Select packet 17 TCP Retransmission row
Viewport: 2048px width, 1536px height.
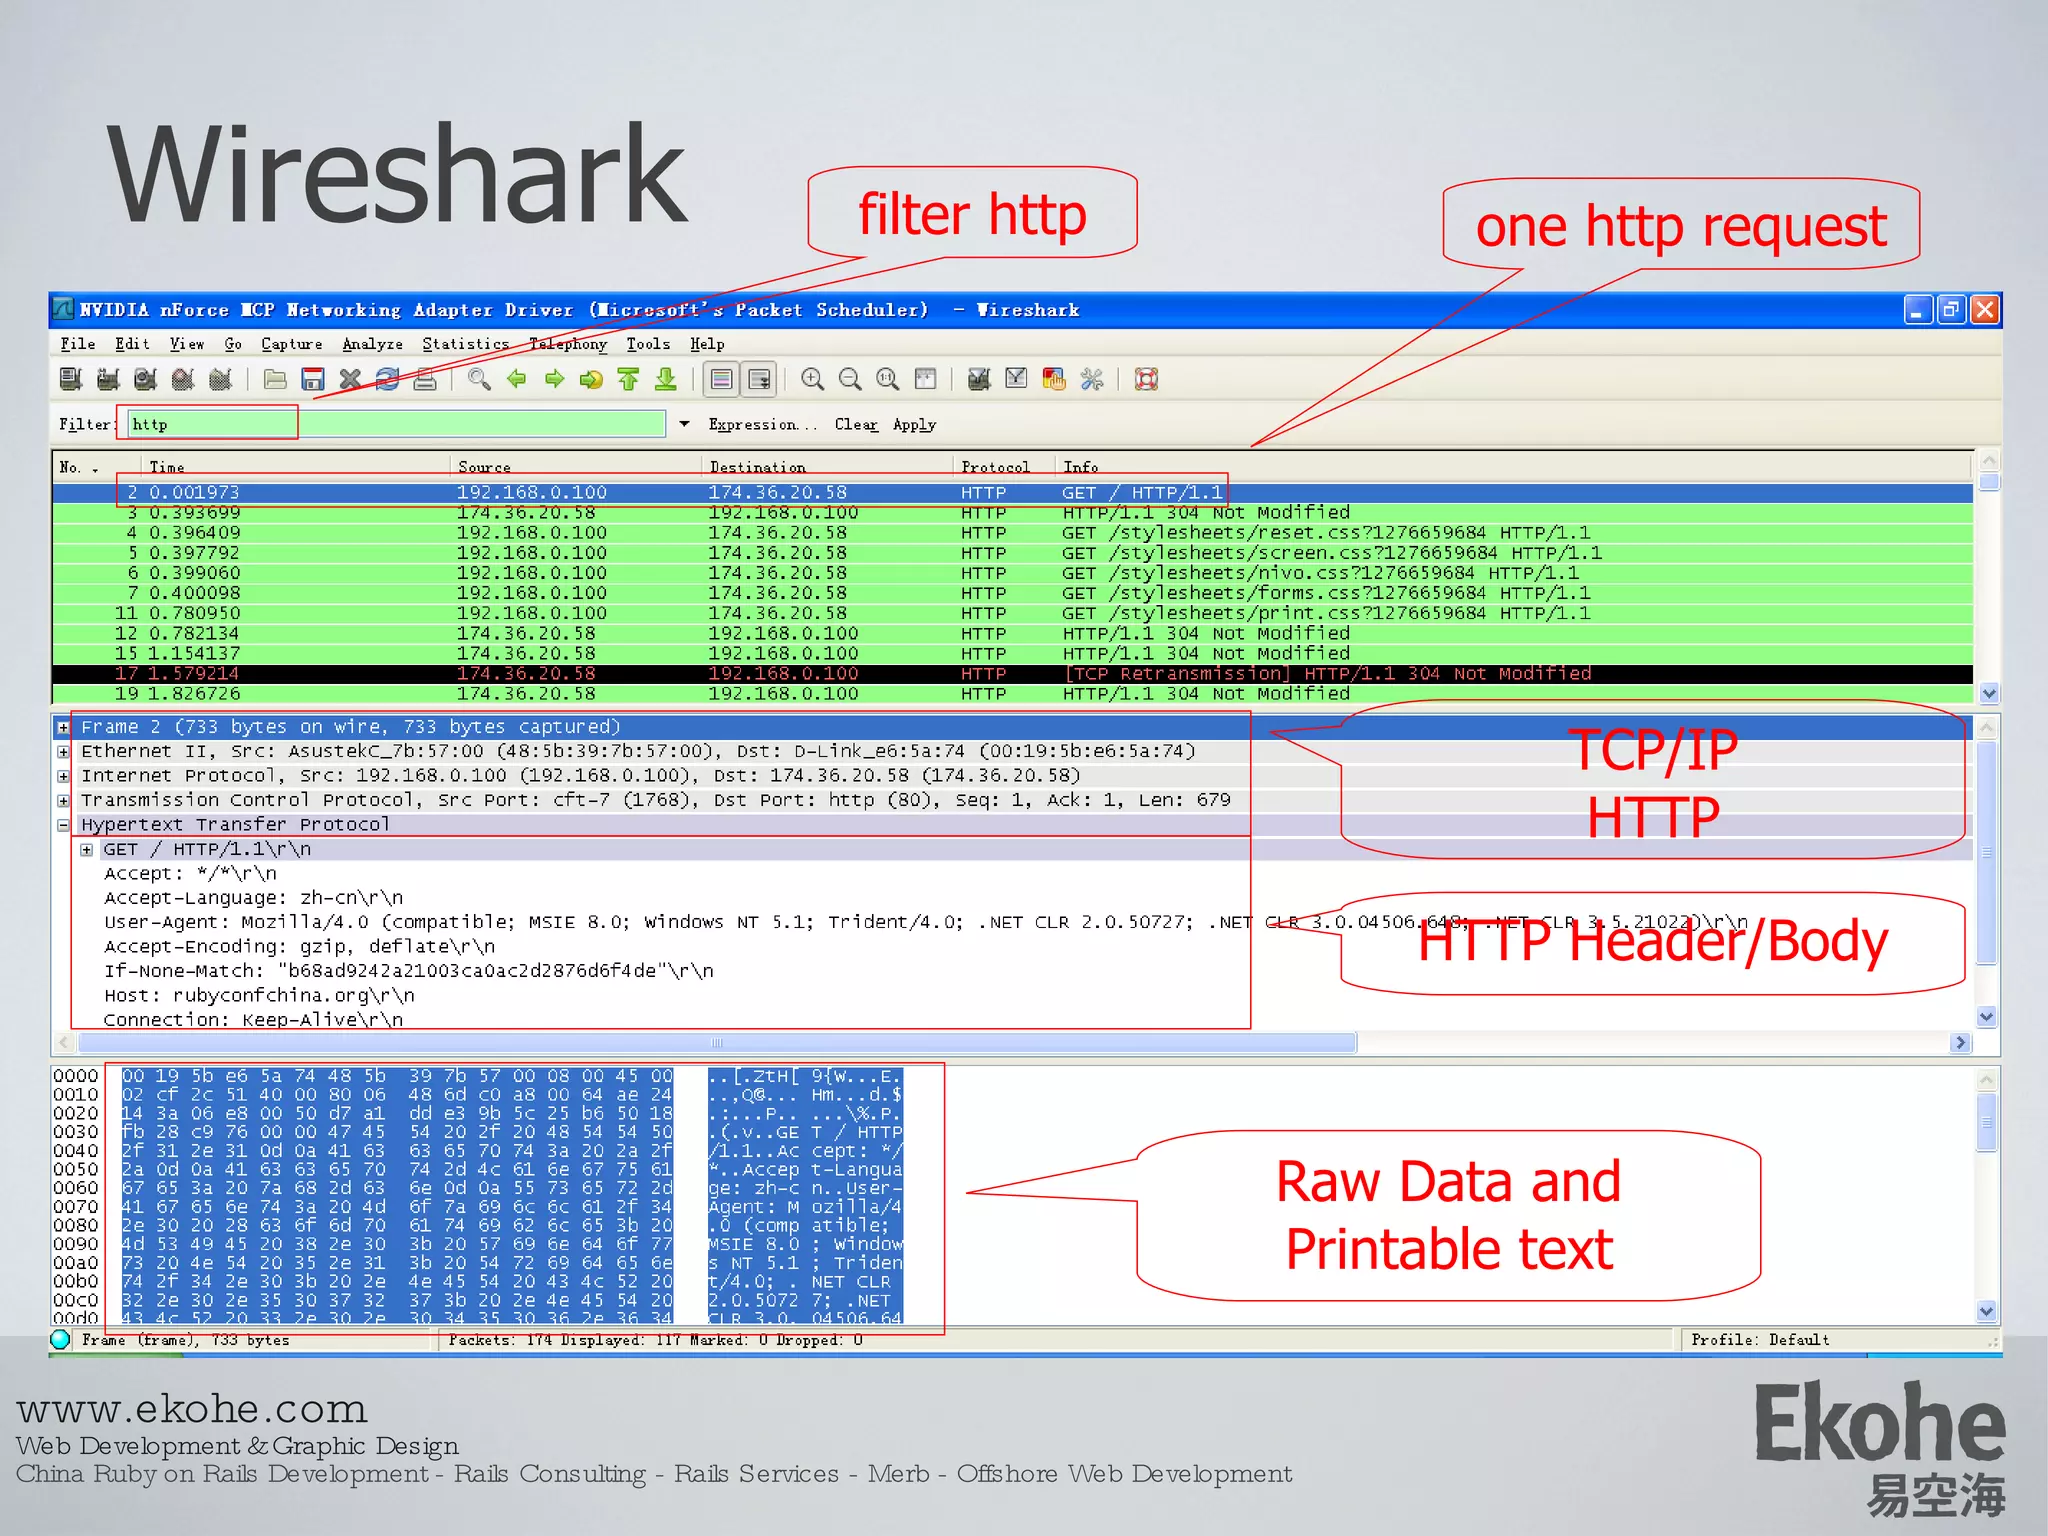1012,674
